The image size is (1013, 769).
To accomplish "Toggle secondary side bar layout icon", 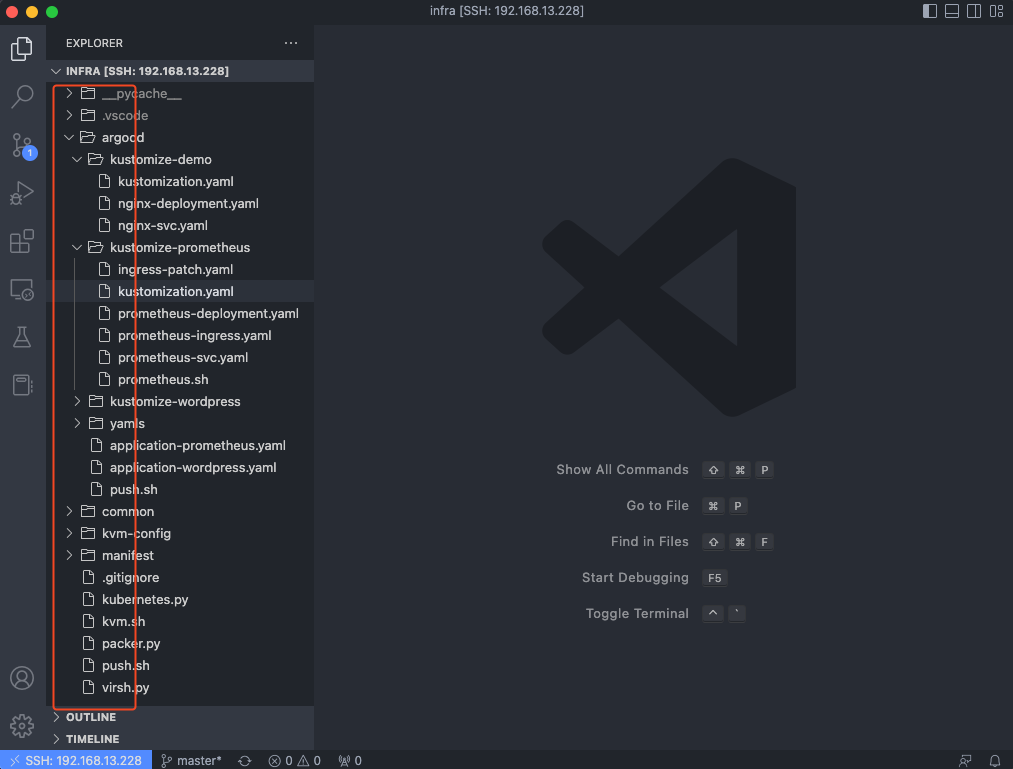I will coord(974,11).
